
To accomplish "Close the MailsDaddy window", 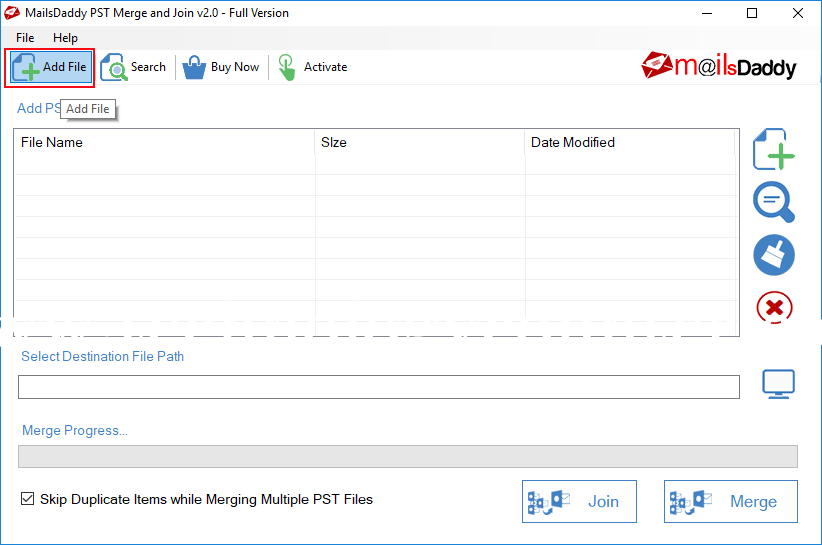I will coord(797,13).
